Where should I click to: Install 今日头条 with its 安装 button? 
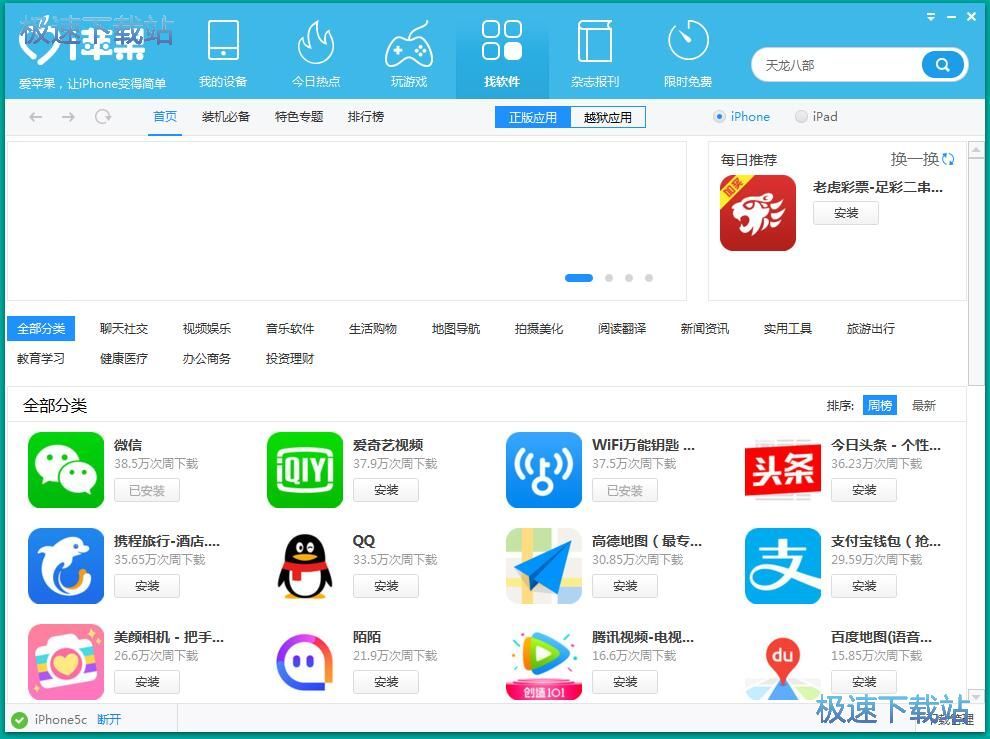864,490
